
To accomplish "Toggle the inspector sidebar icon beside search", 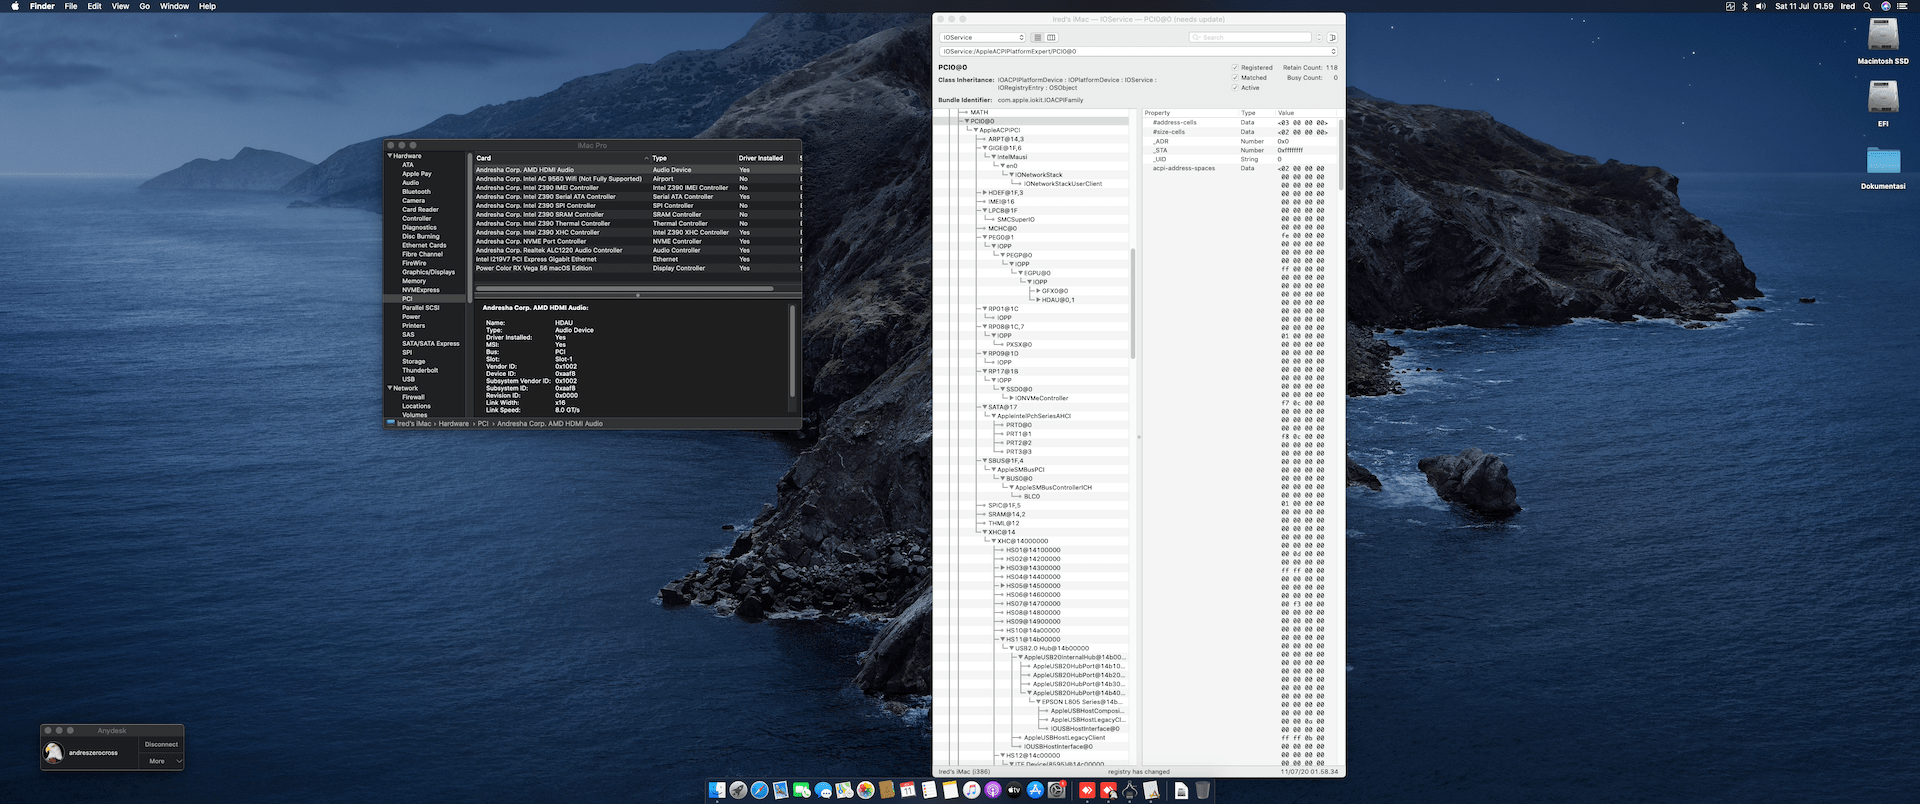I will 1332,37.
